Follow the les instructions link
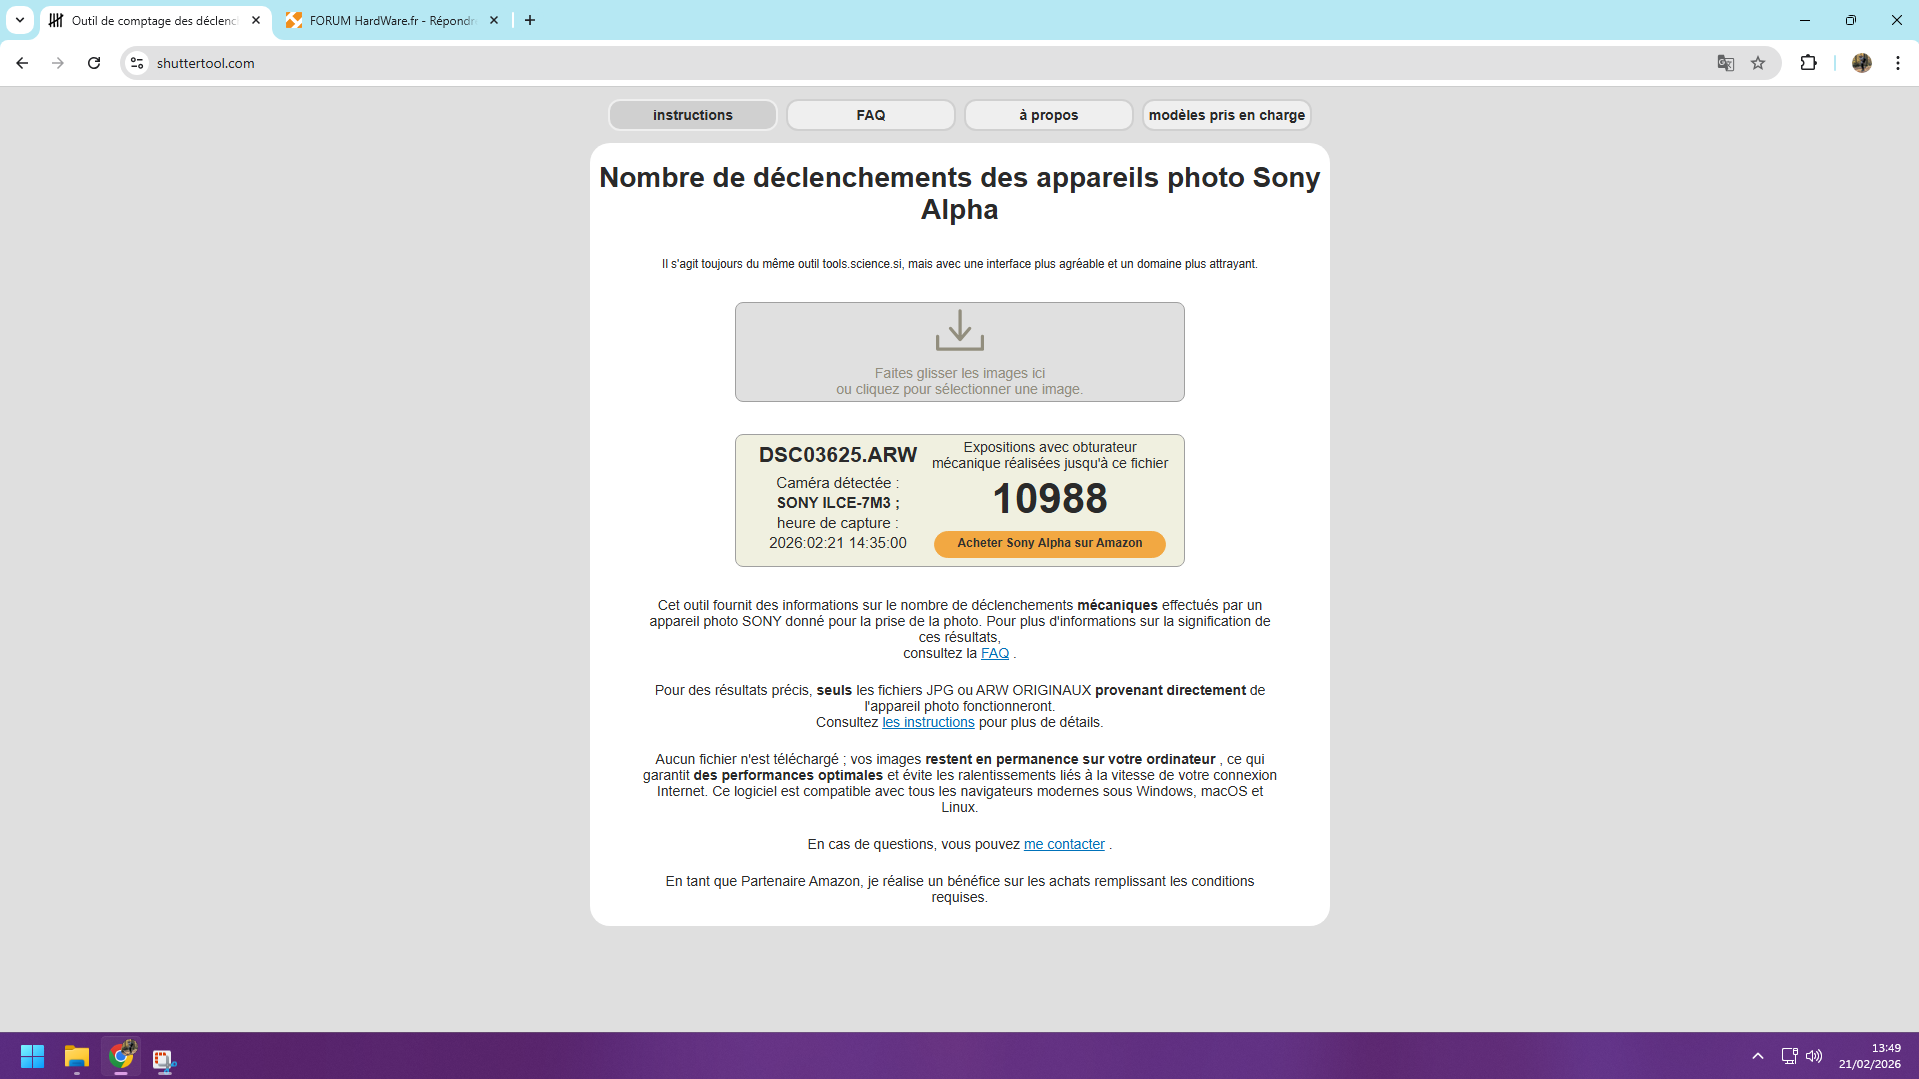The width and height of the screenshot is (1919, 1079). pos(928,722)
